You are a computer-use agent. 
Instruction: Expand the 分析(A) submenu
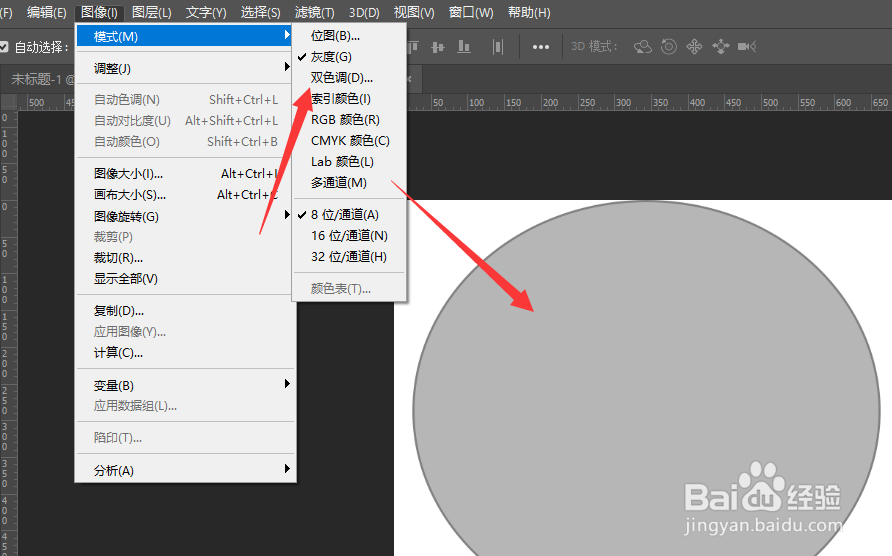(x=185, y=471)
